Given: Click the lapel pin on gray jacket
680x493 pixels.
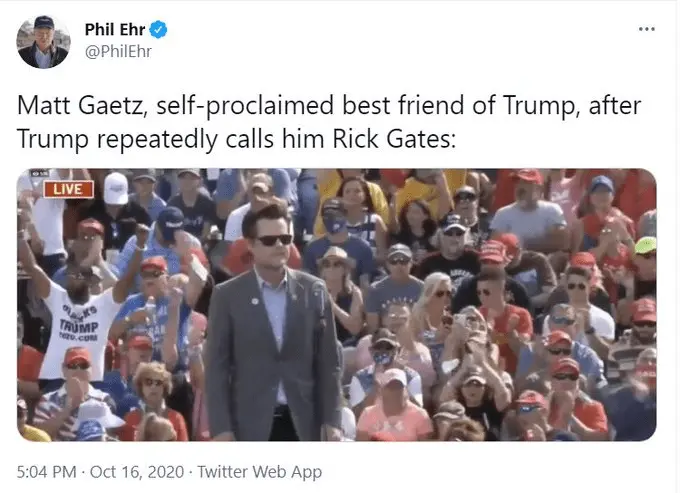Looking at the screenshot, I should tap(255, 301).
